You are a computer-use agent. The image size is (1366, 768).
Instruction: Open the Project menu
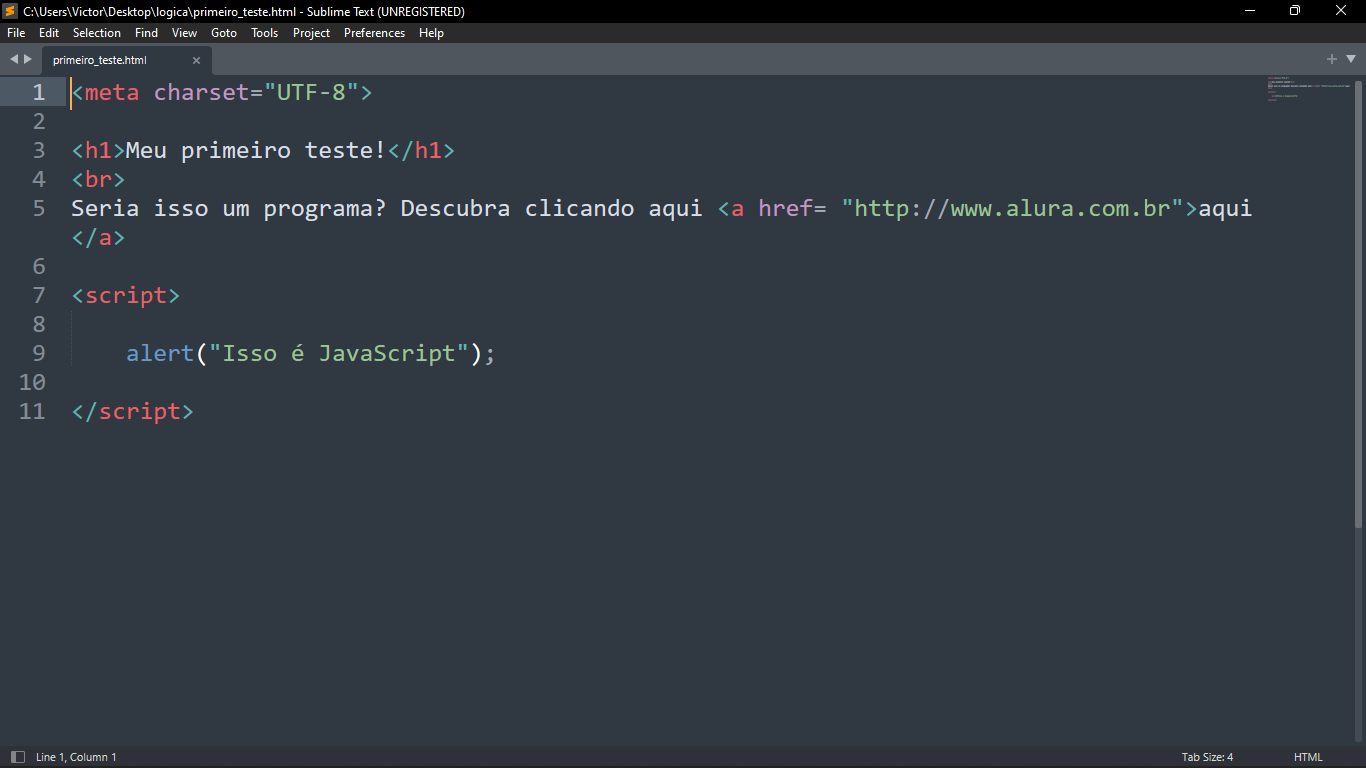311,33
